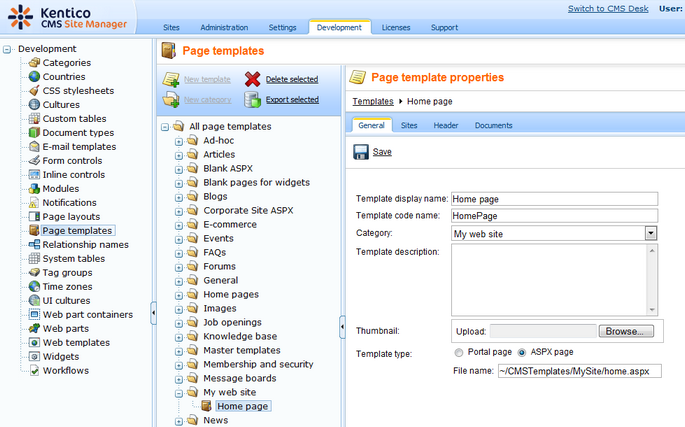
Task: Click the Export selected icon
Action: point(253,99)
